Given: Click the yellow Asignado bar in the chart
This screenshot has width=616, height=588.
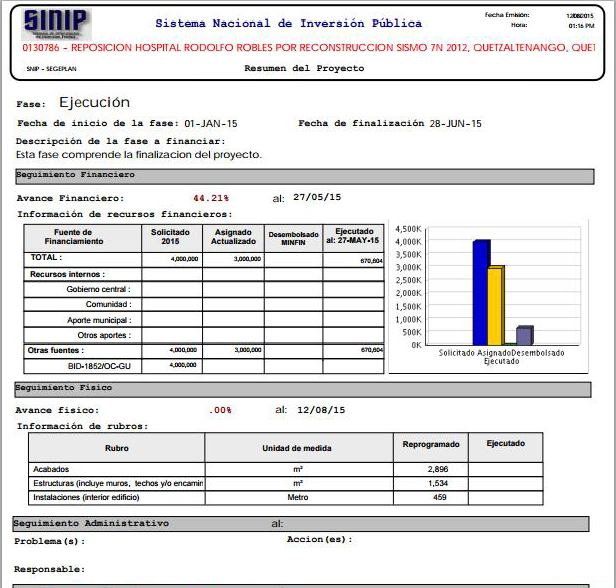Looking at the screenshot, I should click(495, 305).
